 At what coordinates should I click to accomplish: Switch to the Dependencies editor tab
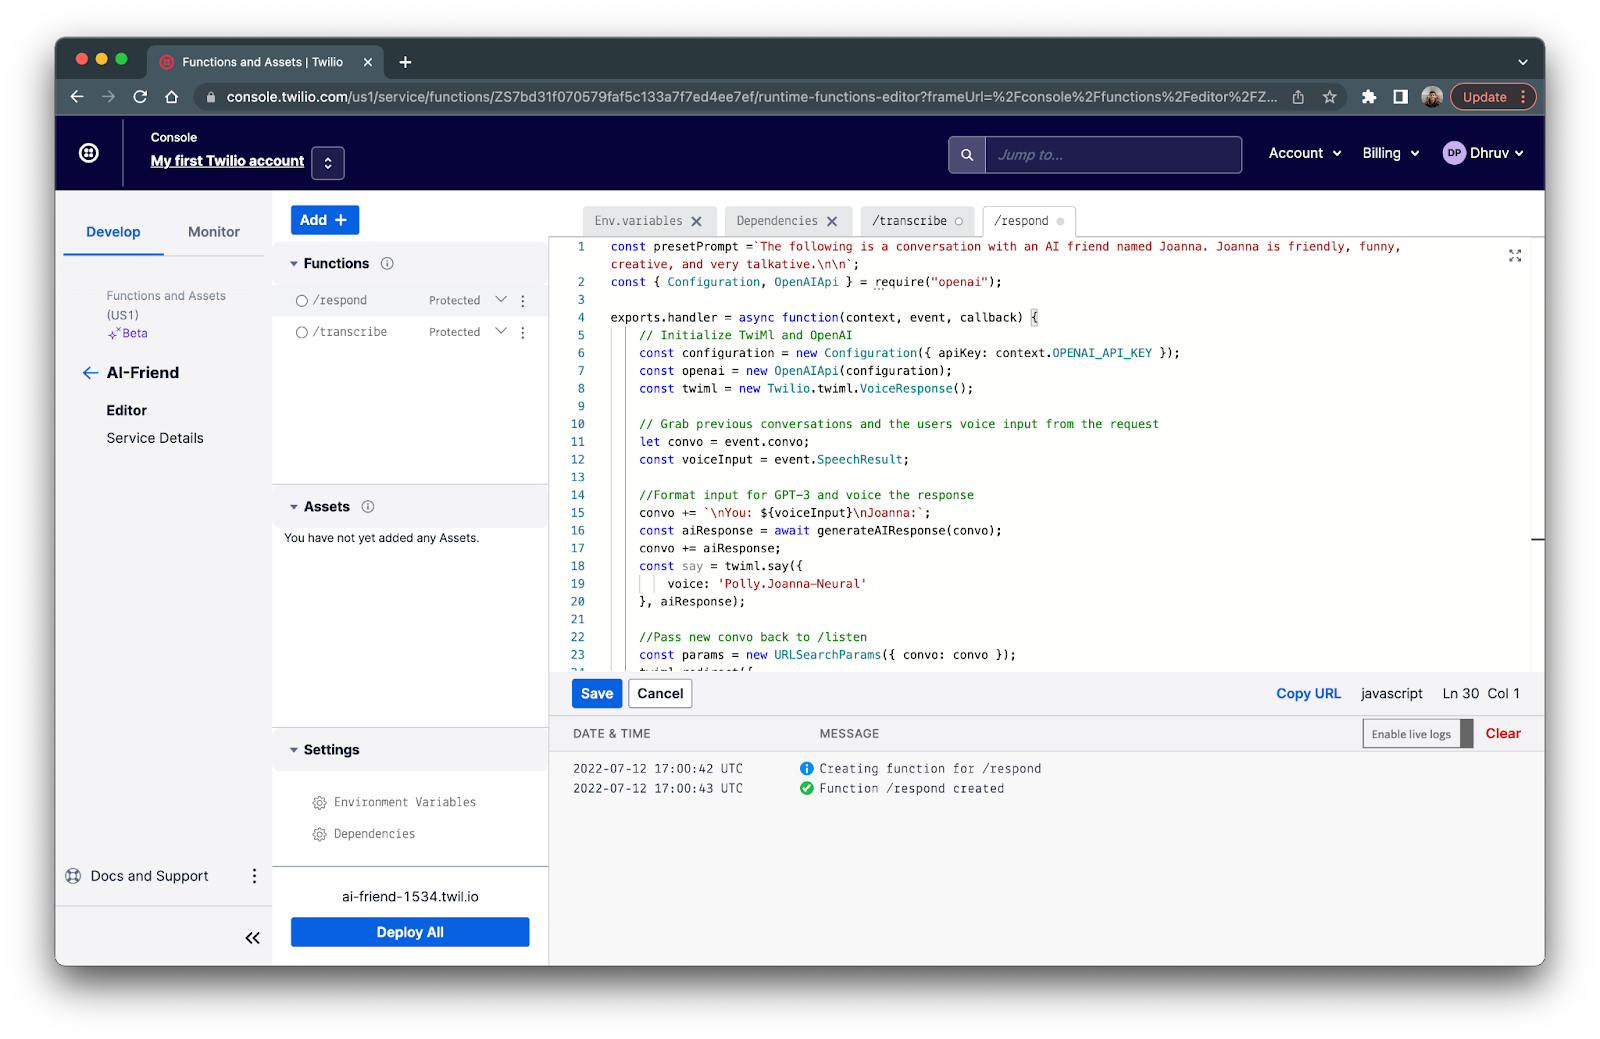(777, 221)
